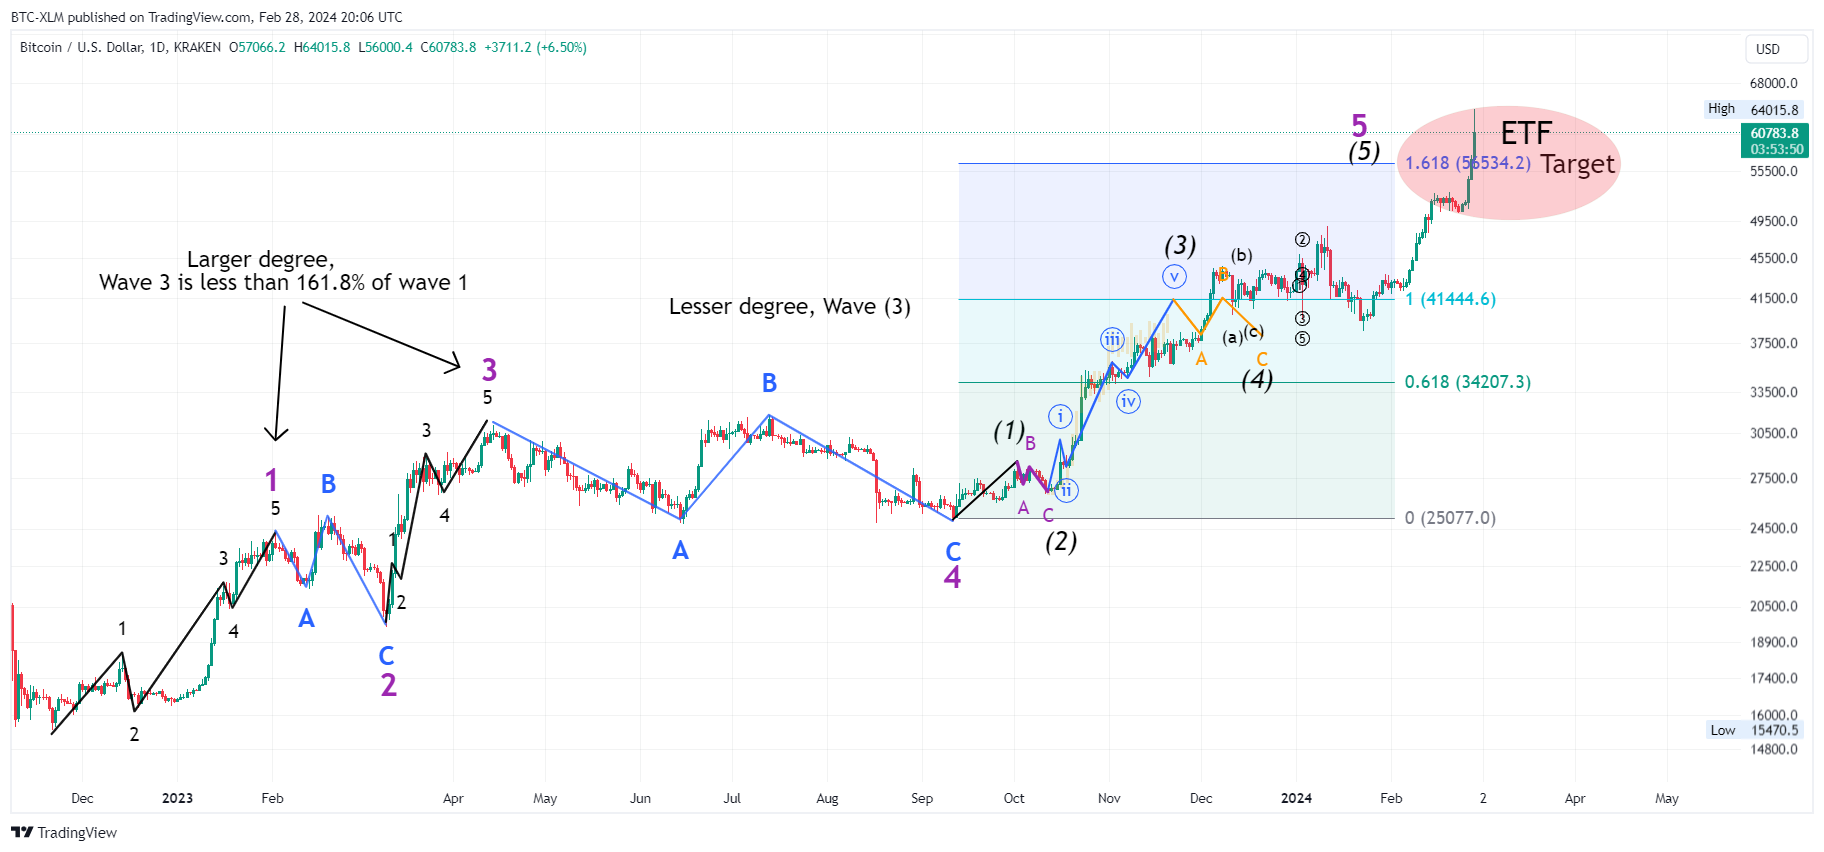The height and width of the screenshot is (852, 1824).
Task: Click the +3711.2 (+6.50%) change value
Action: point(535,47)
